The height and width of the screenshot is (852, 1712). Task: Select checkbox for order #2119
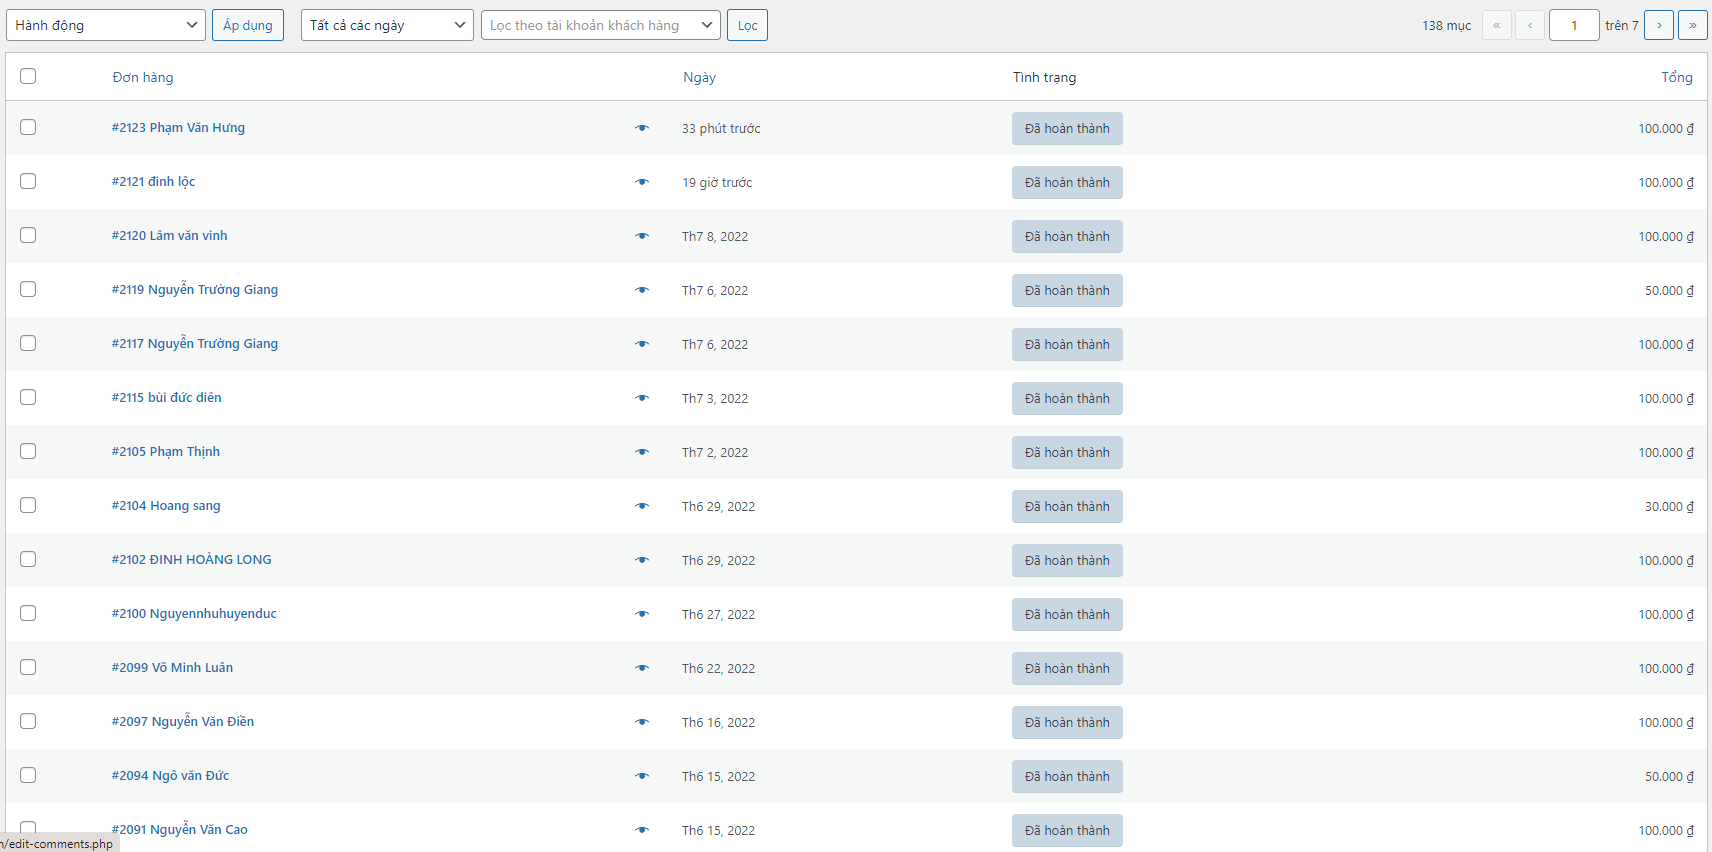click(x=28, y=289)
